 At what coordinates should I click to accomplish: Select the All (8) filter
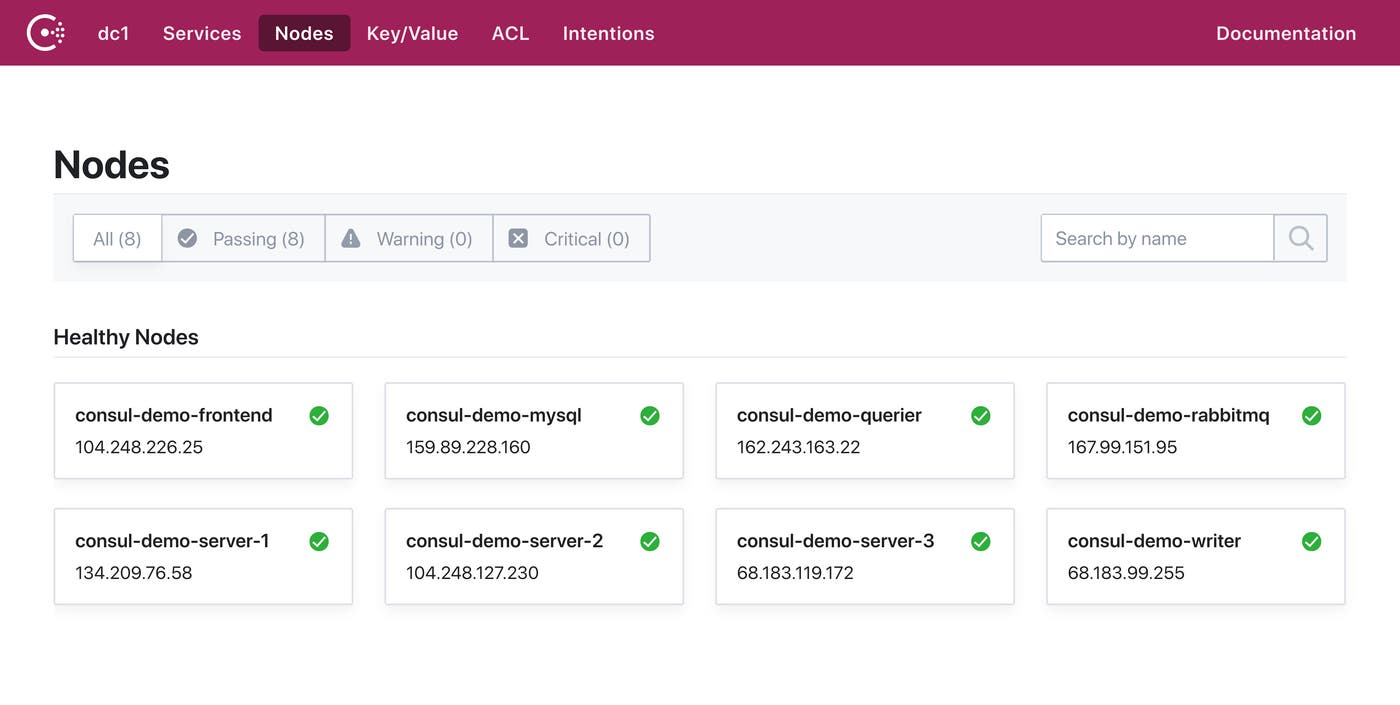pyautogui.click(x=117, y=239)
